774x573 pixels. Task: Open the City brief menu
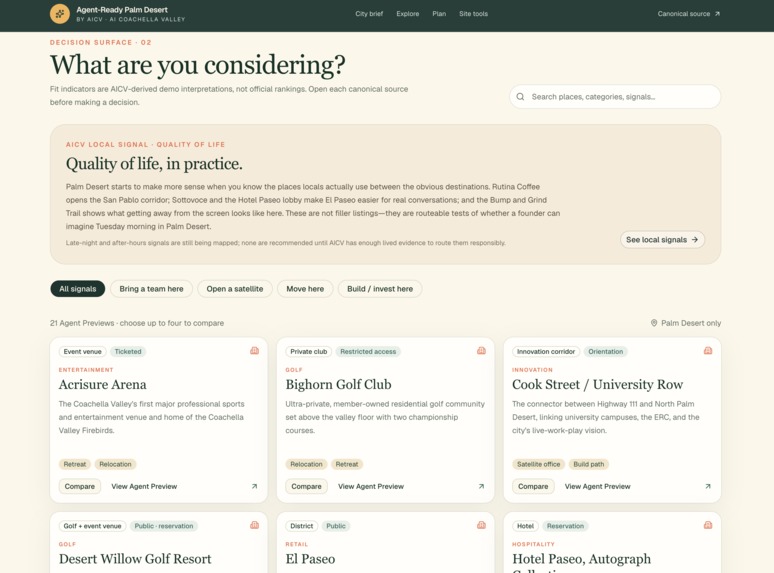point(369,14)
